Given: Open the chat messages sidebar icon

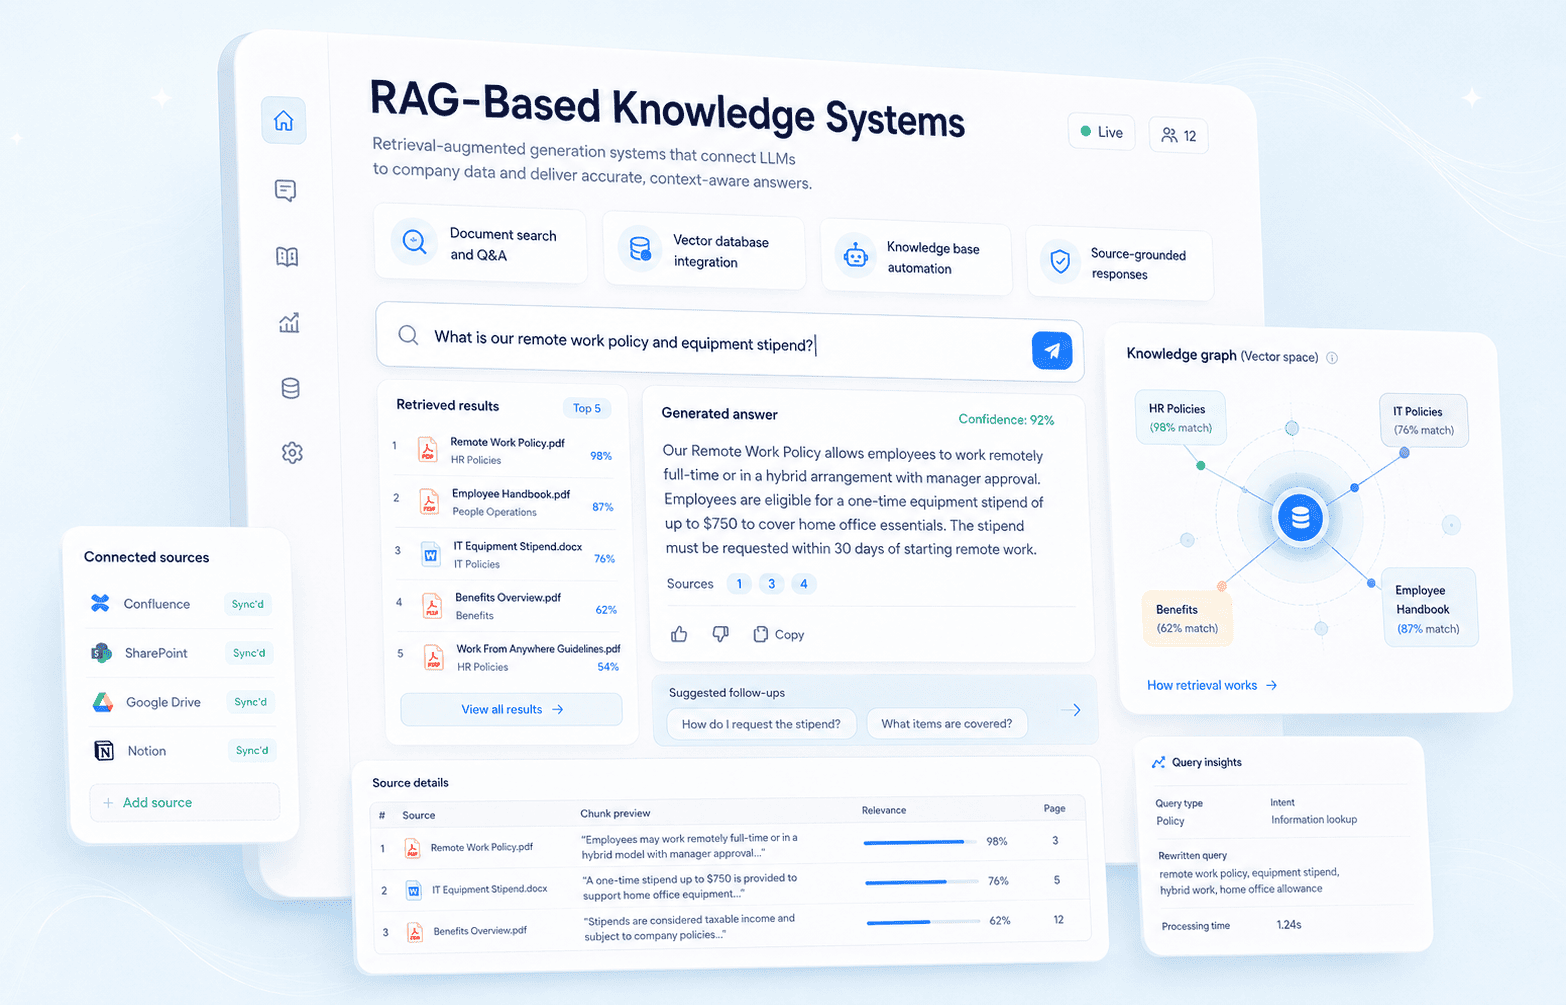Looking at the screenshot, I should [285, 190].
